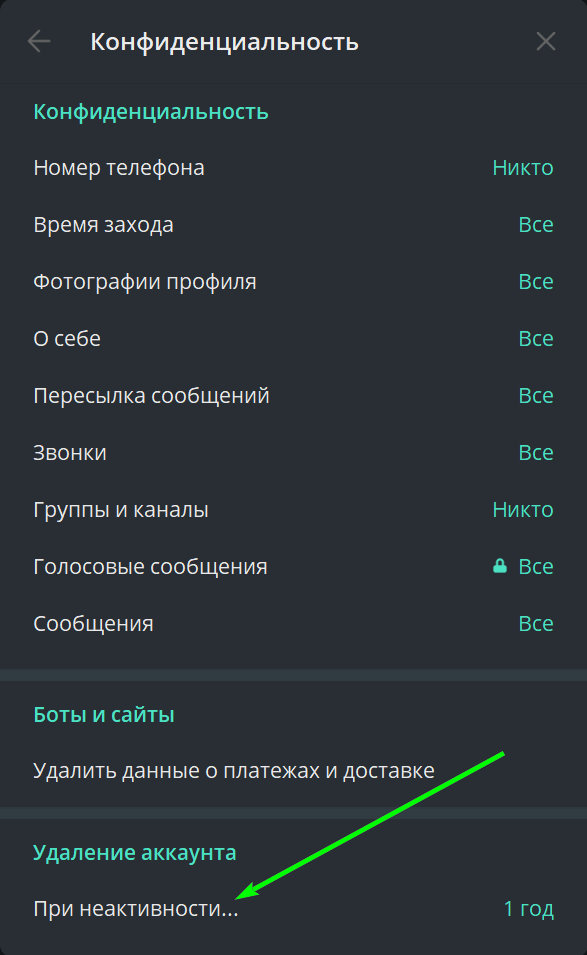The image size is (587, 955).
Task: Click the lock icon next to Голосовые сообщения
Action: pyautogui.click(x=500, y=566)
